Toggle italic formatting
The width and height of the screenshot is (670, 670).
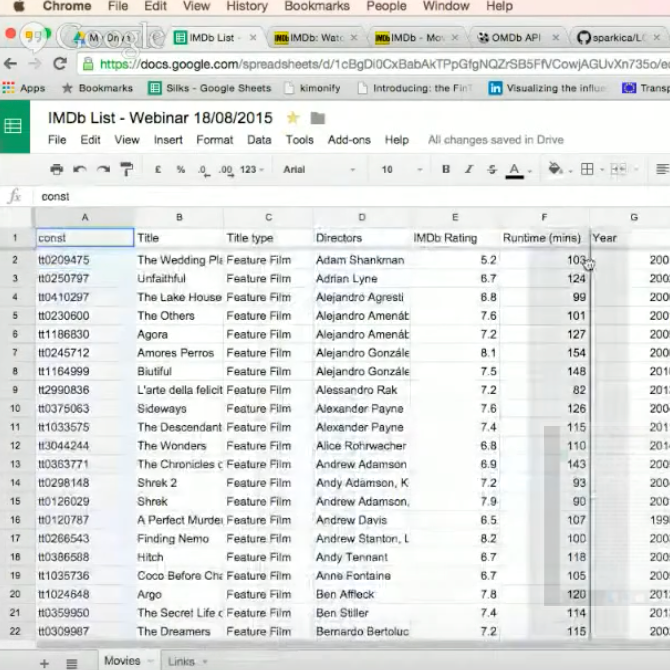point(468,170)
